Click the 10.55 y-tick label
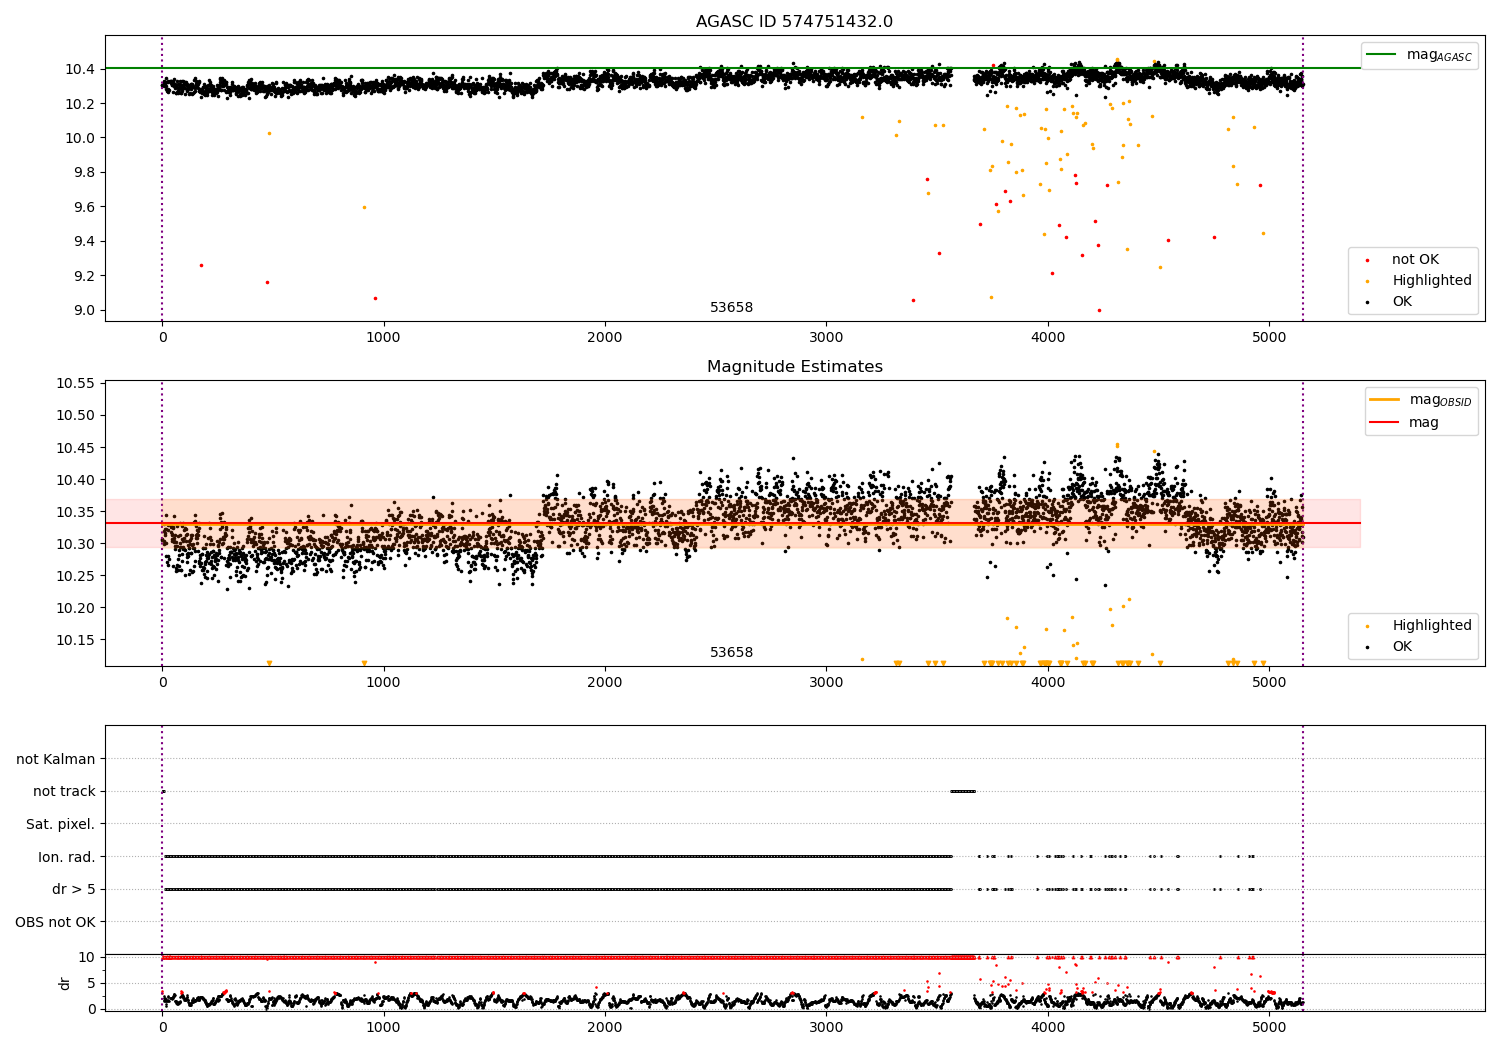 [x=76, y=384]
